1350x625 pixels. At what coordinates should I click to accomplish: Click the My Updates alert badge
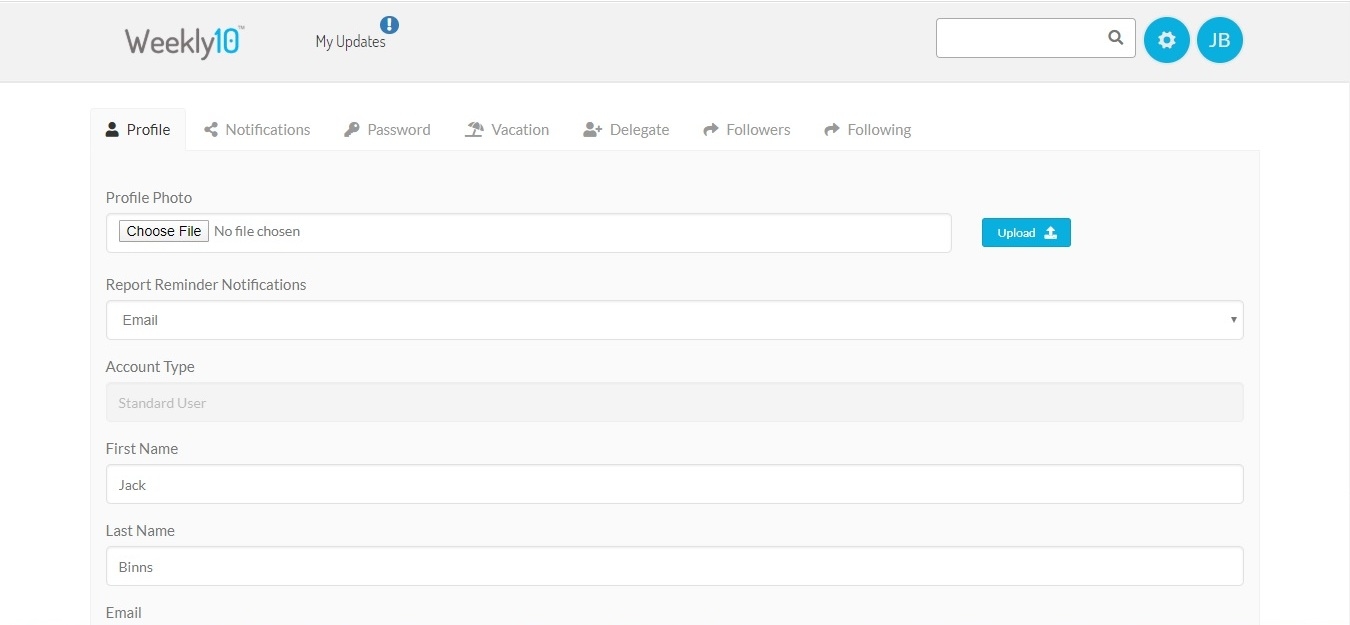pos(389,25)
